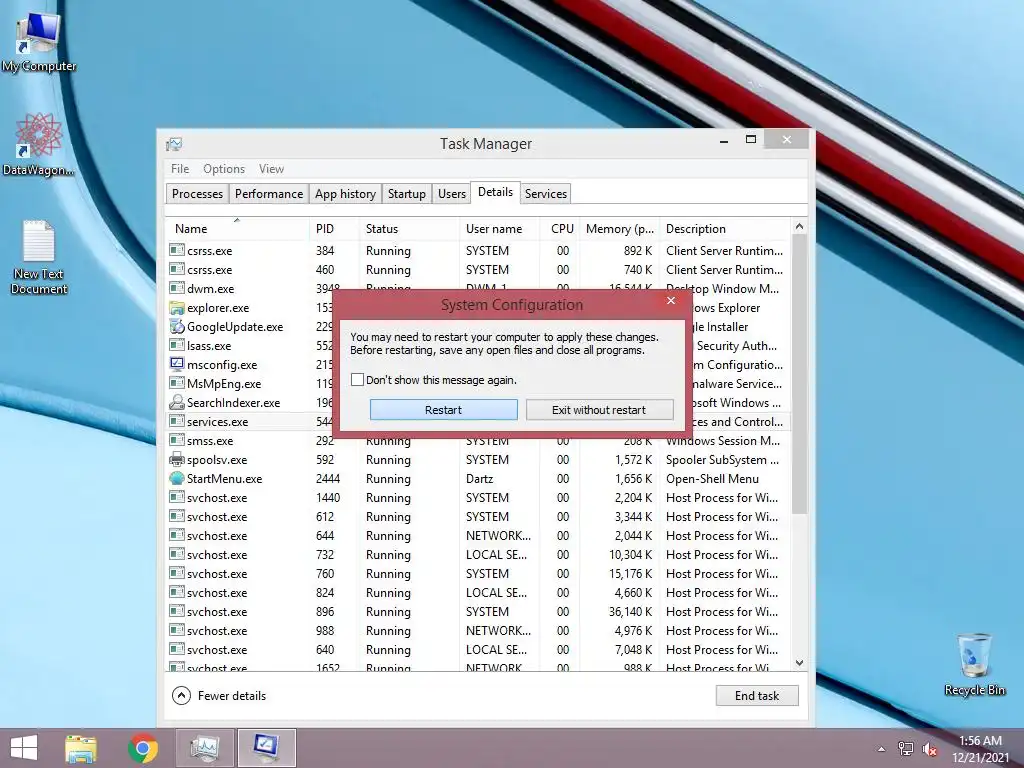Screen dimensions: 1024x768
Task: Click Exit without restart
Action: (600, 409)
